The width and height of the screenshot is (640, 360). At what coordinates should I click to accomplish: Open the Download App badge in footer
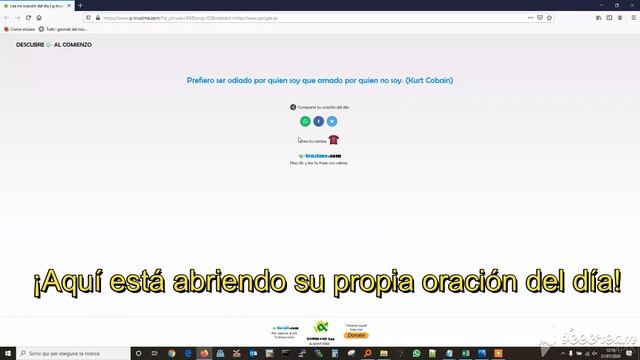click(x=321, y=331)
